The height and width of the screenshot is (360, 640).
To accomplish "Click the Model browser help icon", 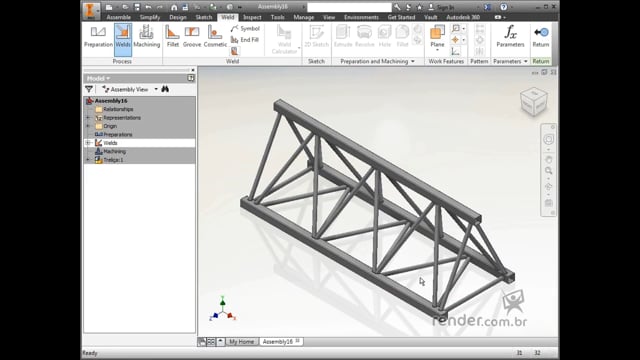I will pos(191,78).
